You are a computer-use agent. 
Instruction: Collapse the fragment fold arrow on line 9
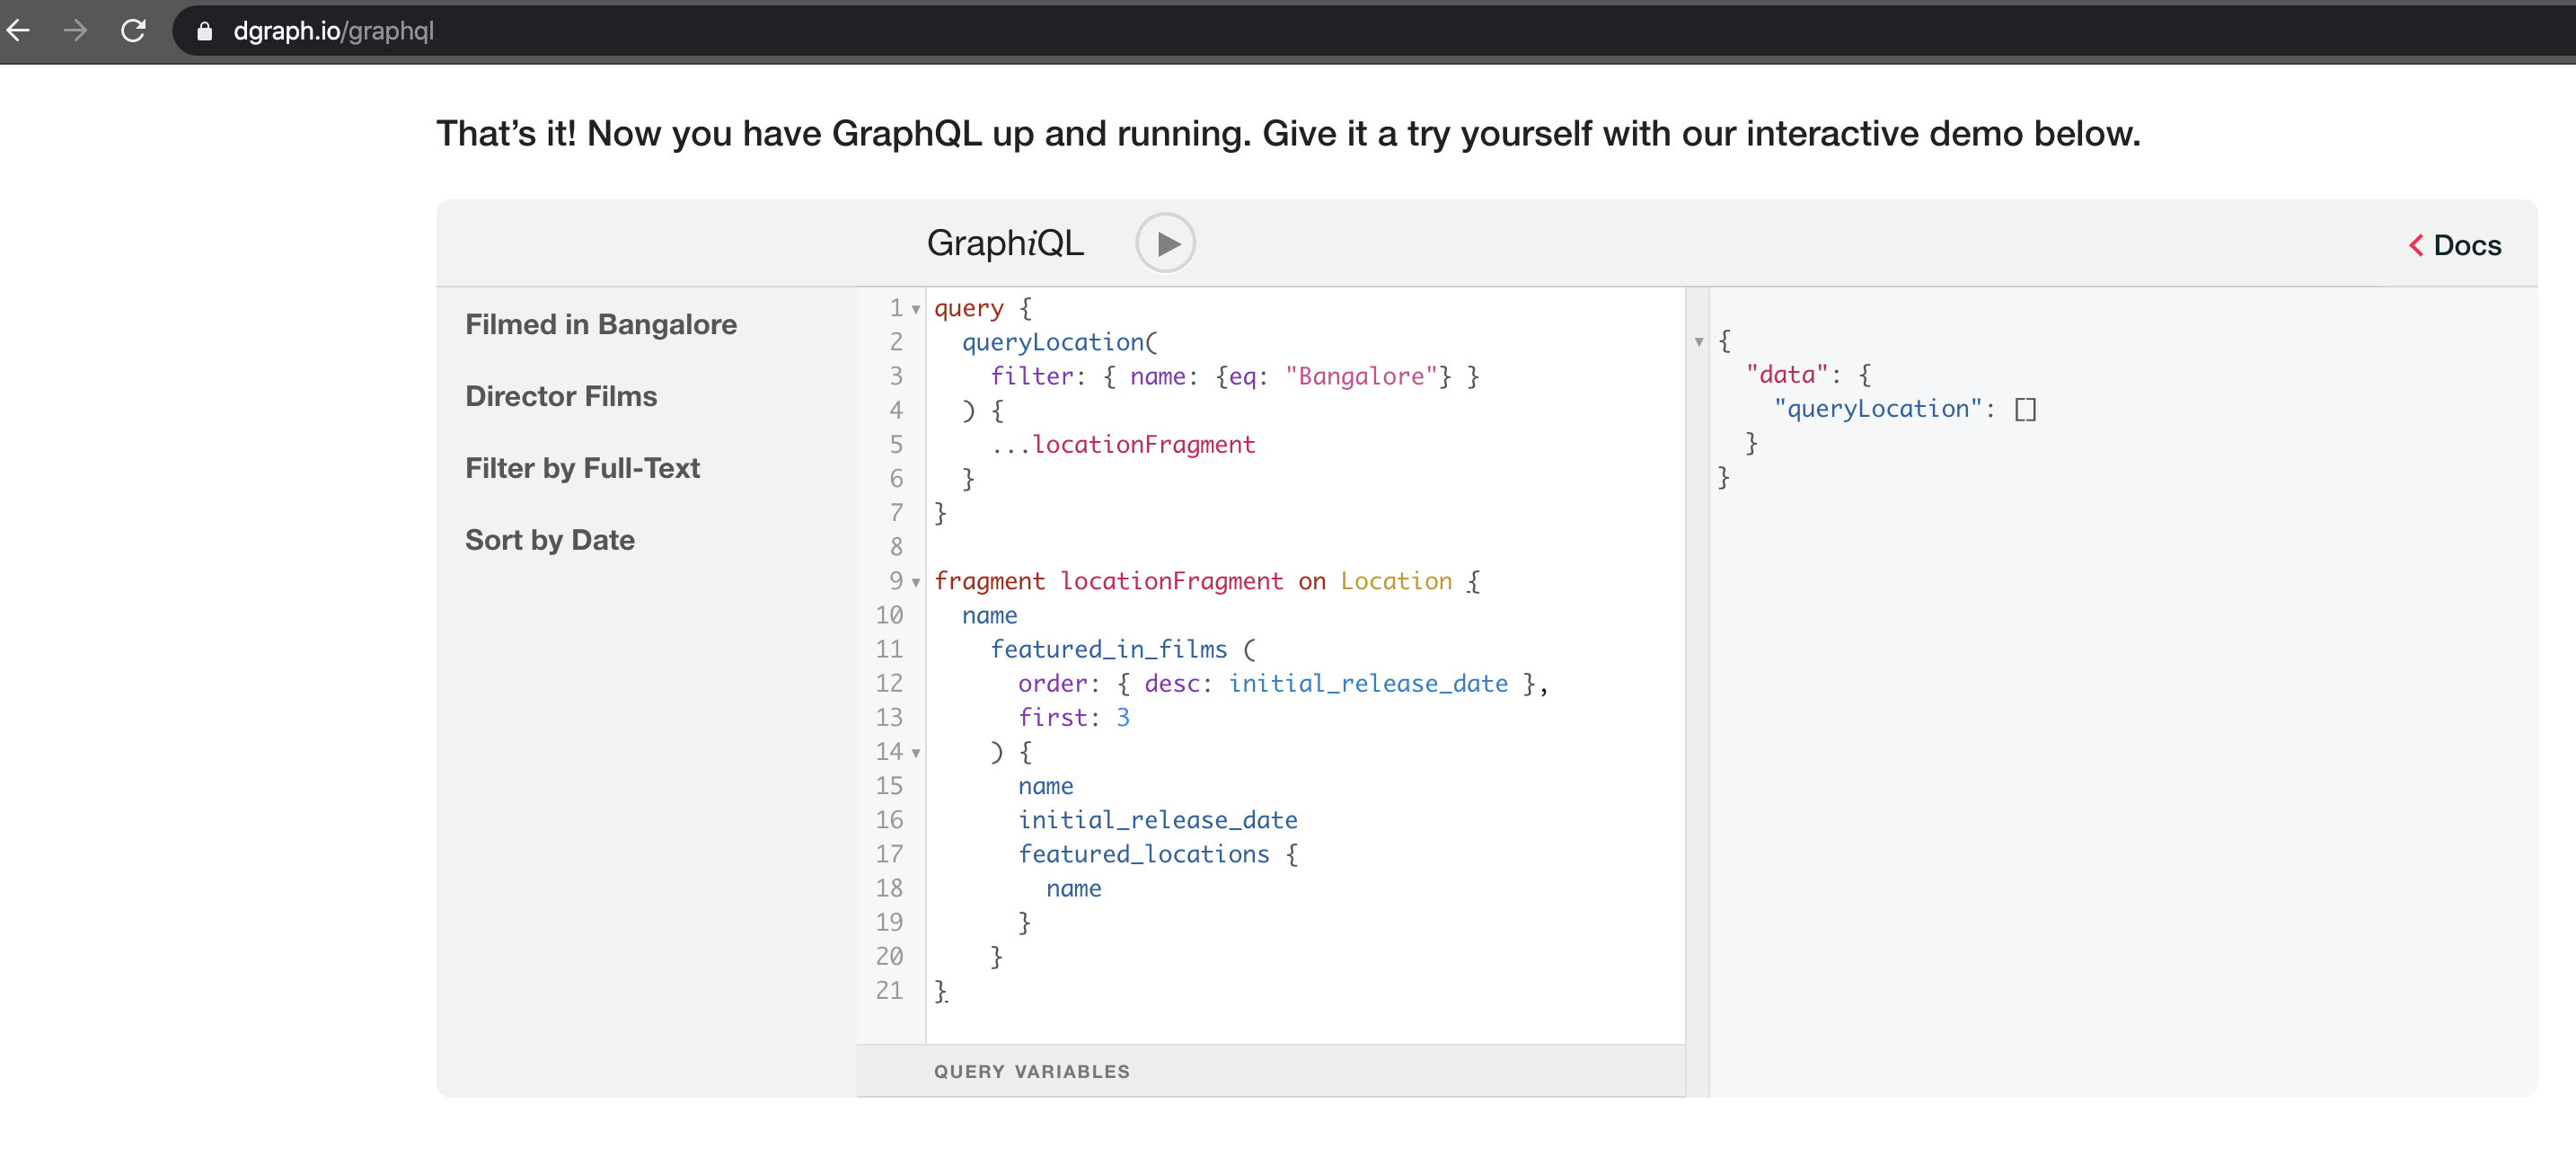[x=915, y=583]
